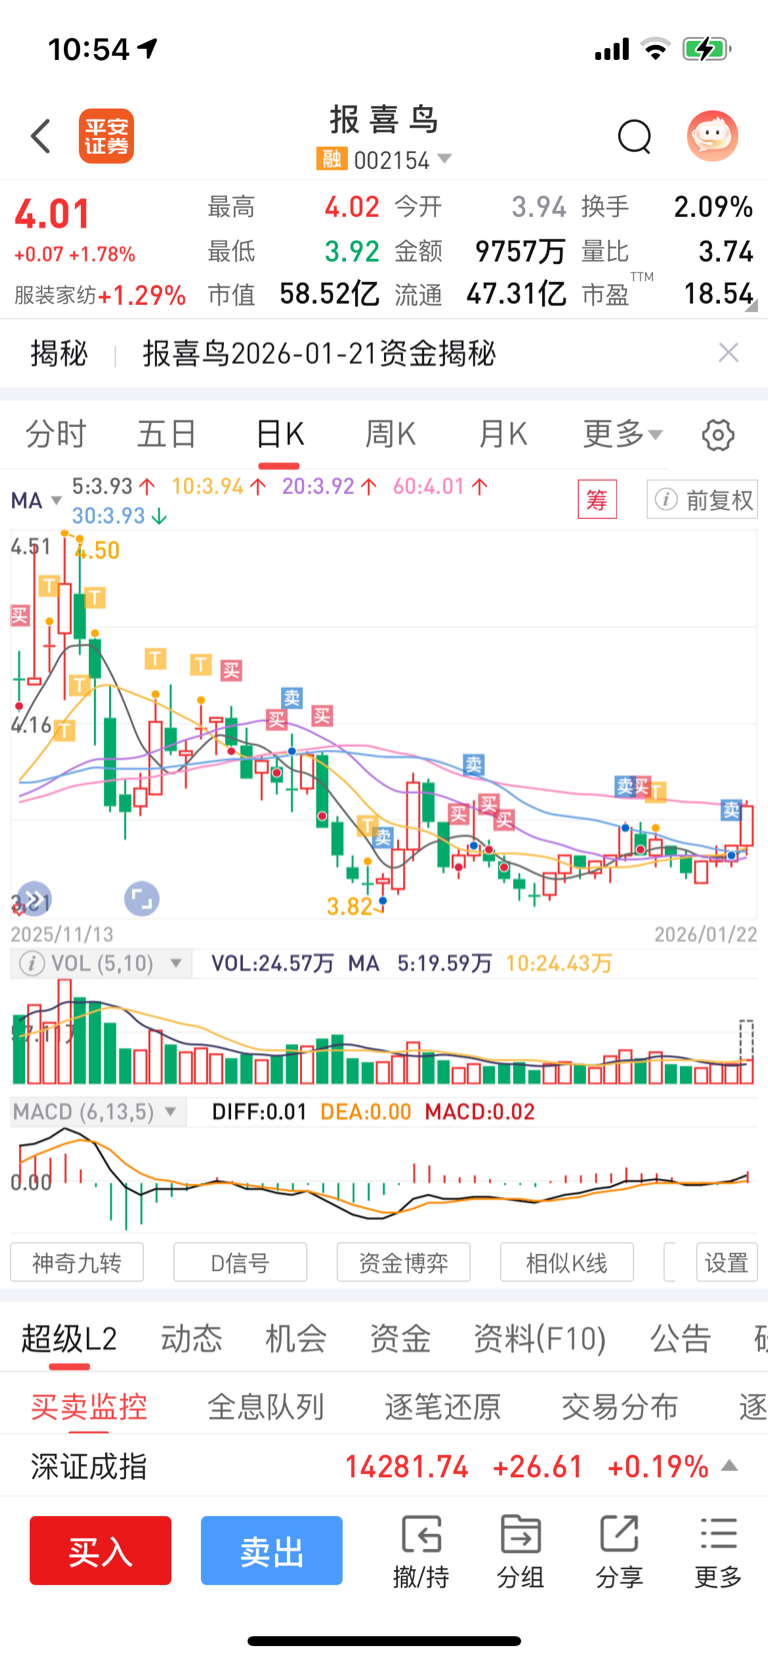
Task: Expand the 更多 period dropdown
Action: click(623, 434)
